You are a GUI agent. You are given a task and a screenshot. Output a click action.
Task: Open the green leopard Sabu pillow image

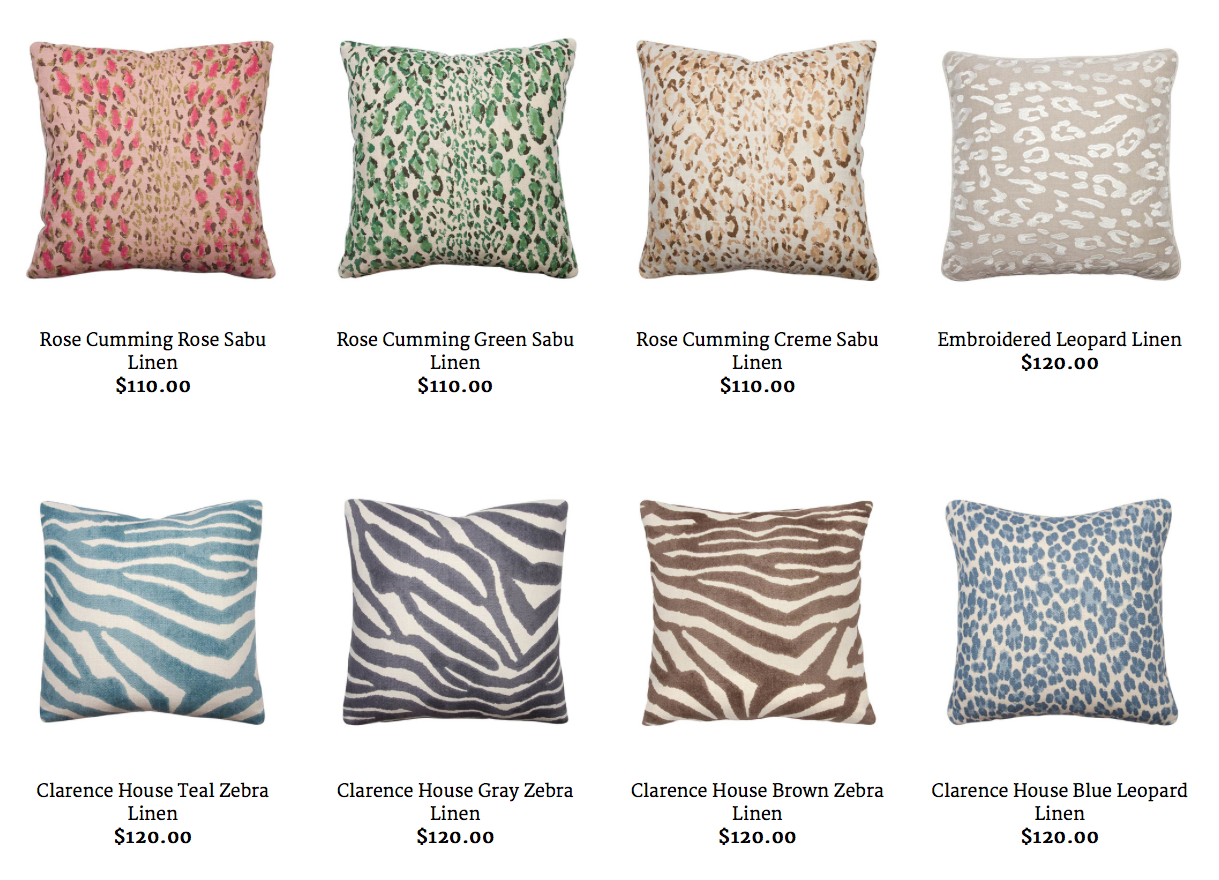click(458, 160)
